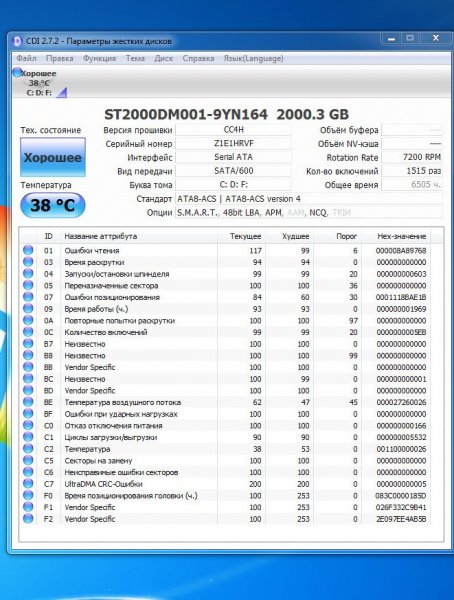Click status circle for Температура воздушного потока row

[28, 402]
